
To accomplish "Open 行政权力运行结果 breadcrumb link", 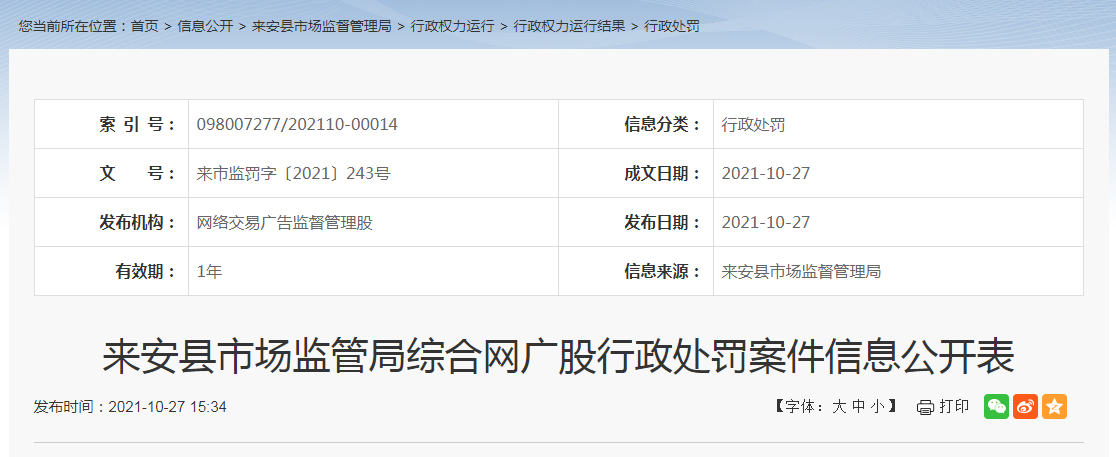I will tap(569, 26).
